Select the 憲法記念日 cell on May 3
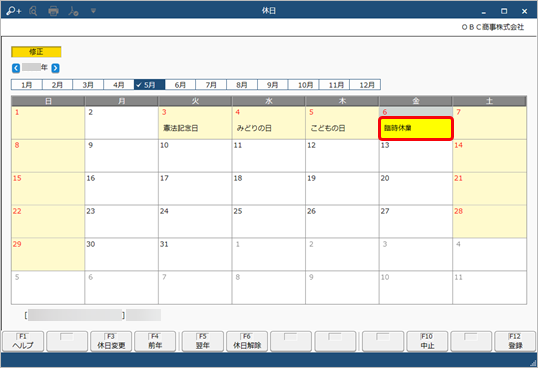Screen dimensions: 538x368 (195, 123)
